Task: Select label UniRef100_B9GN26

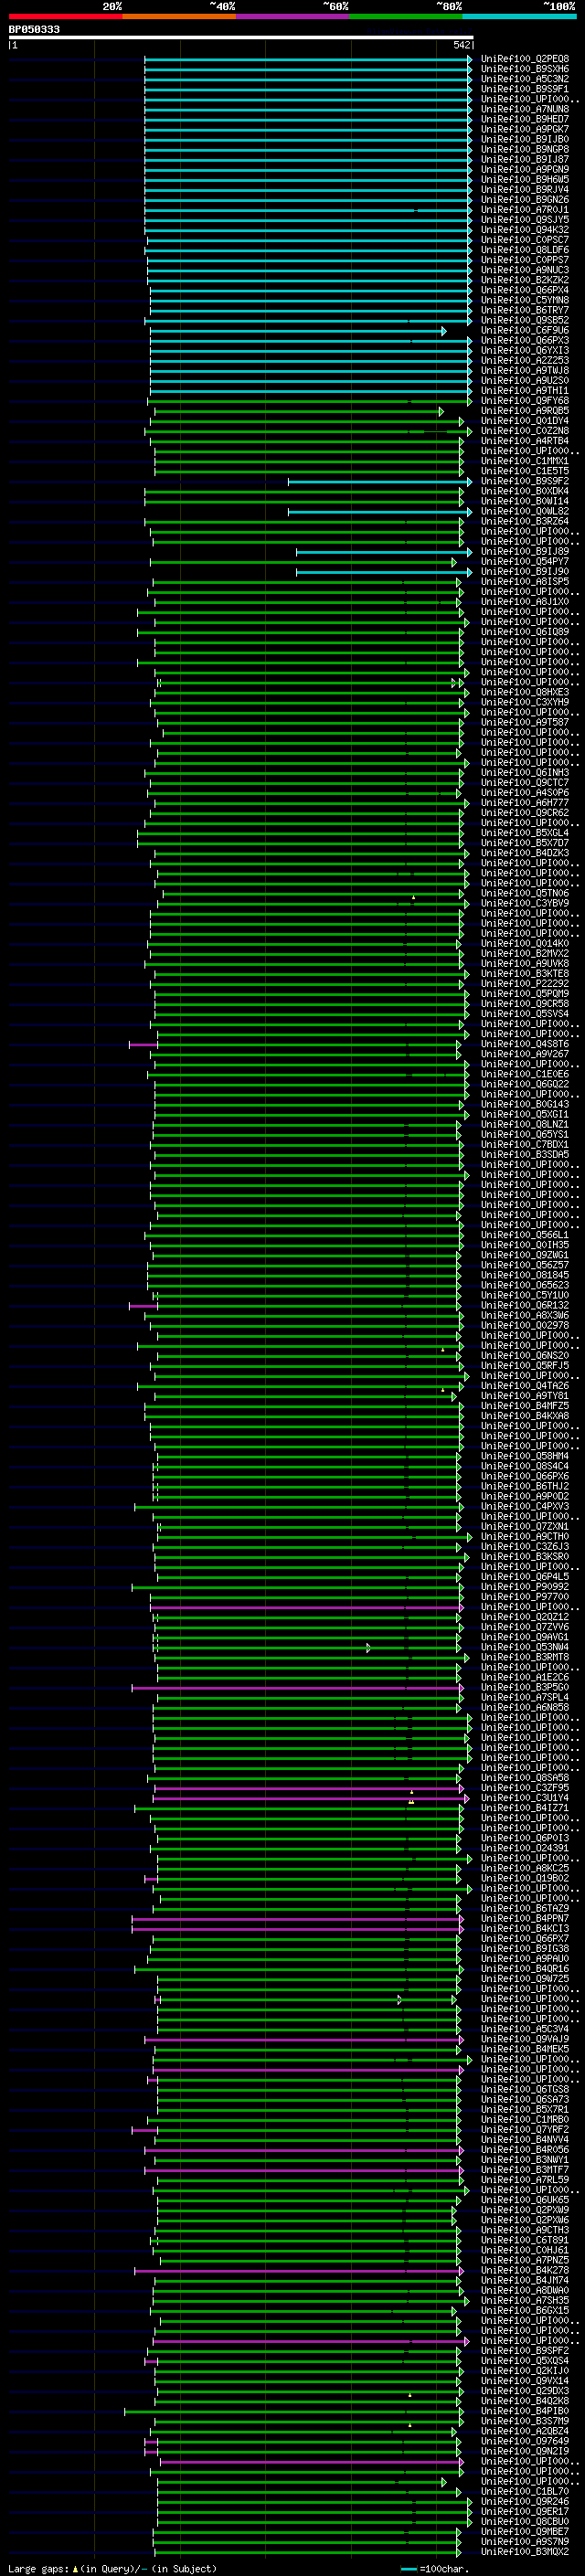Action: pyautogui.click(x=525, y=199)
